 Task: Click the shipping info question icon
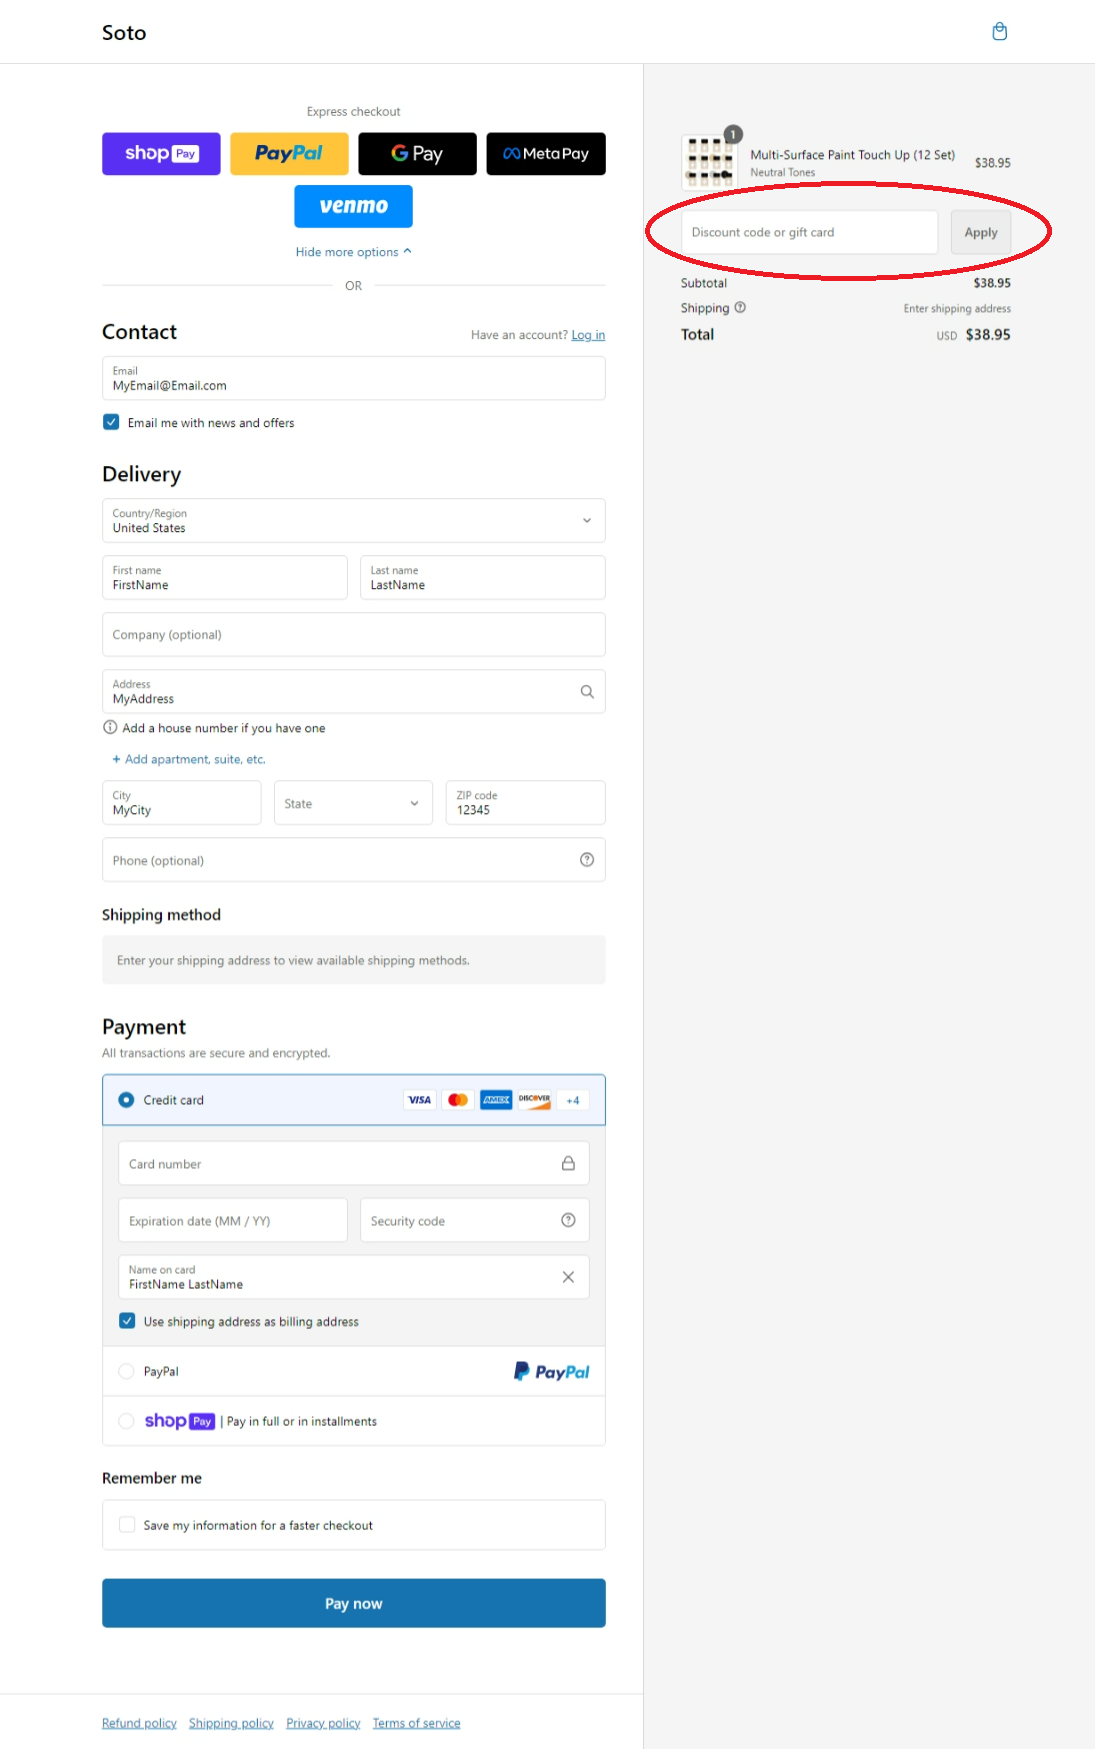coord(740,308)
